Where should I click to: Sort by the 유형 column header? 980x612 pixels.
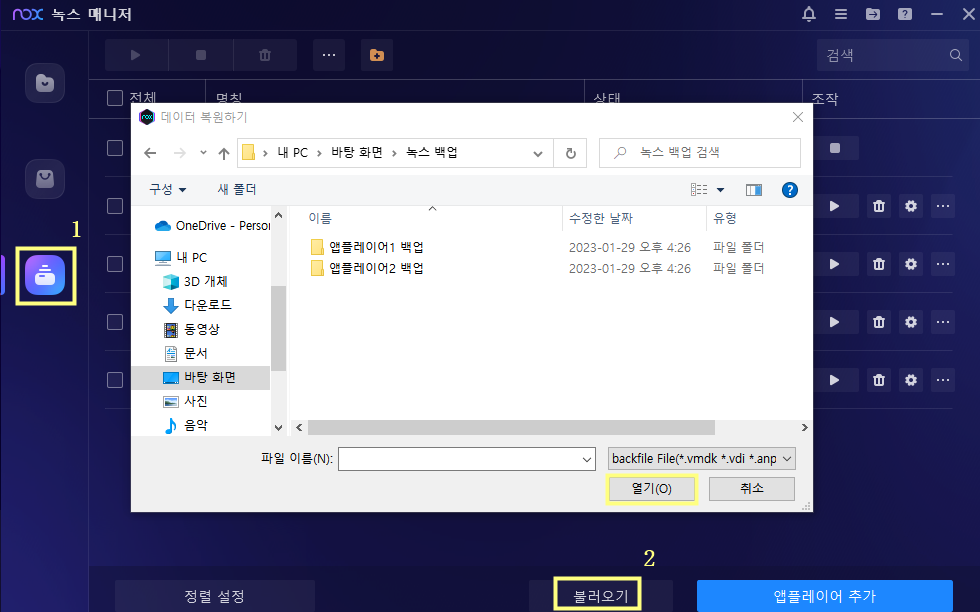725,218
